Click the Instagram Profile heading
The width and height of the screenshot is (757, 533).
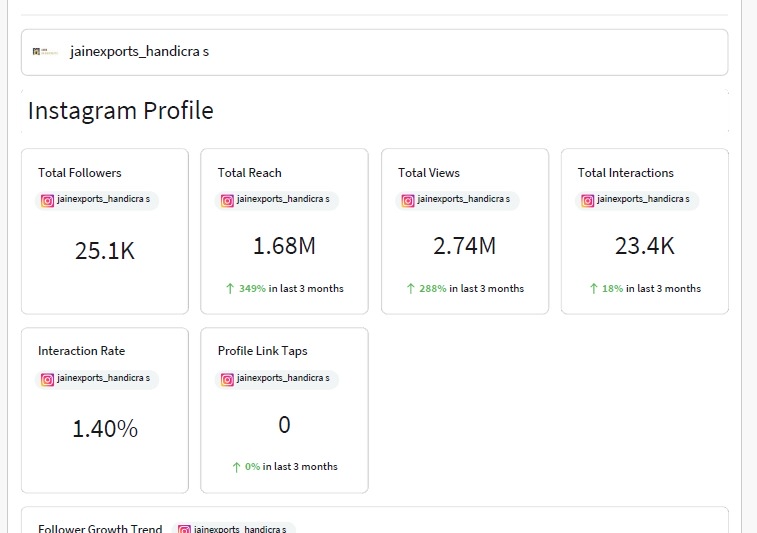click(121, 111)
